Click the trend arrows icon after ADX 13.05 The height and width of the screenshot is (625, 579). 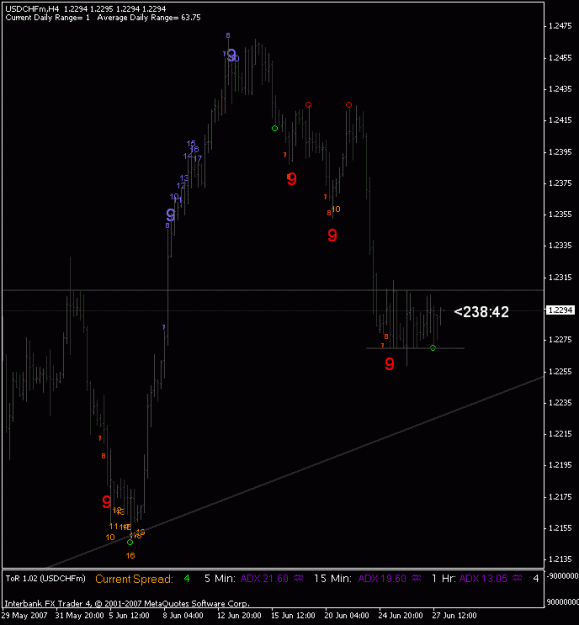tap(518, 578)
